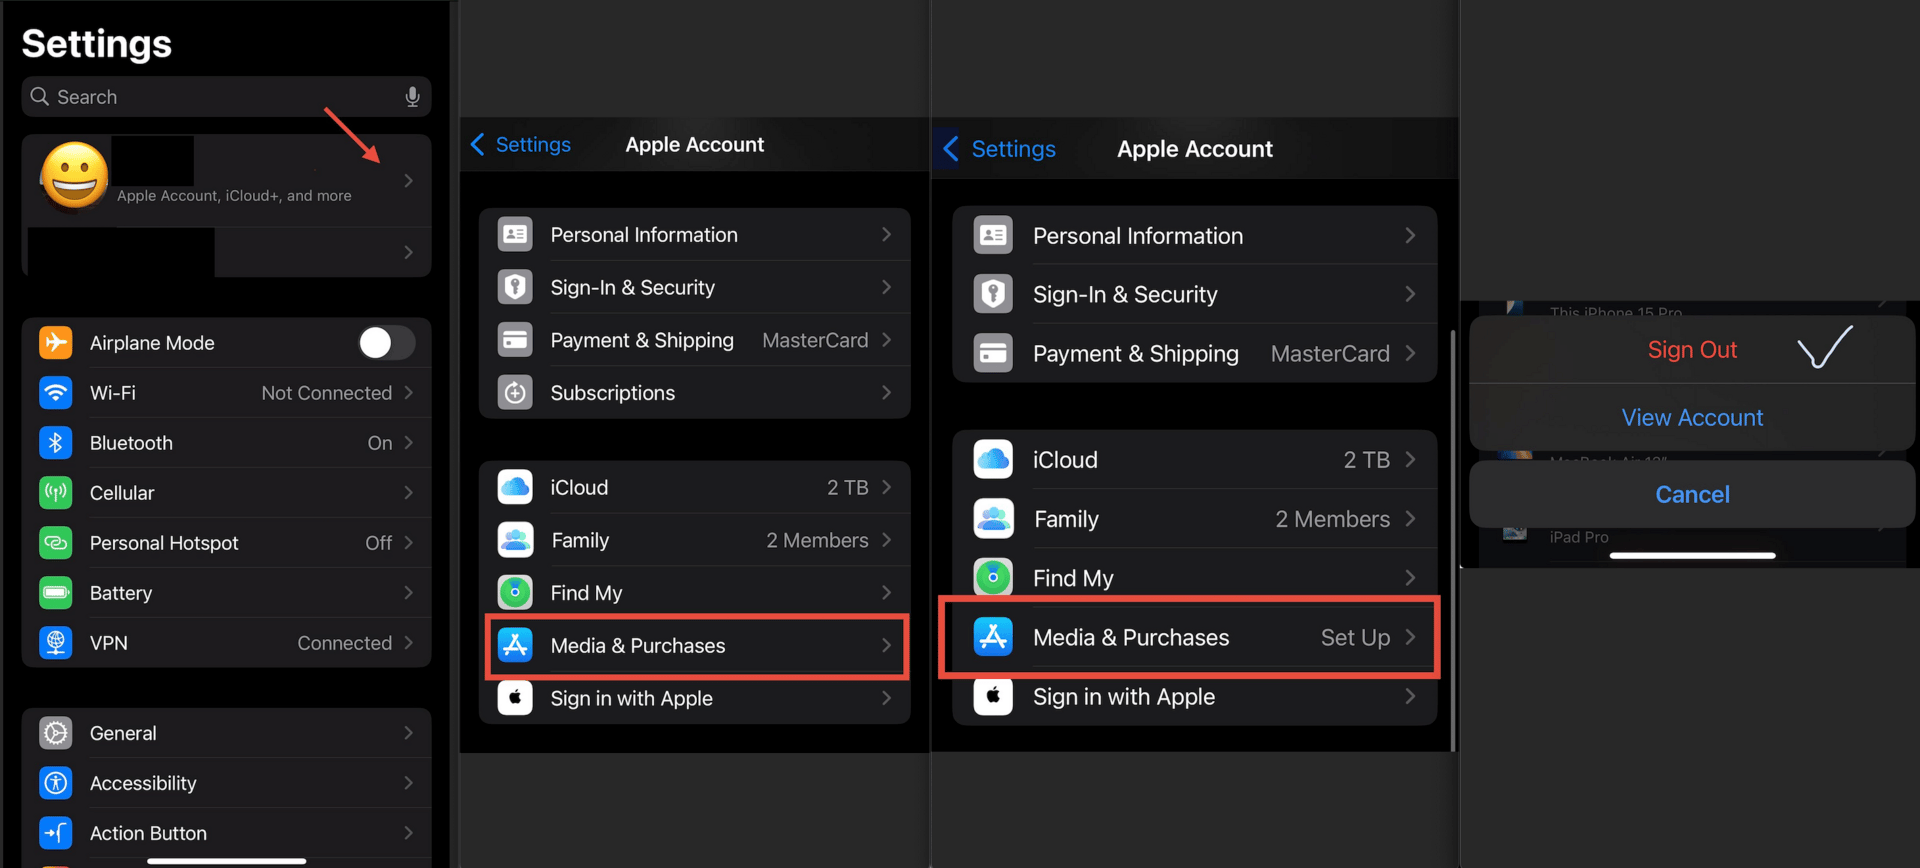Expand the Subscriptions row chevron
The image size is (1920, 868).
click(886, 393)
